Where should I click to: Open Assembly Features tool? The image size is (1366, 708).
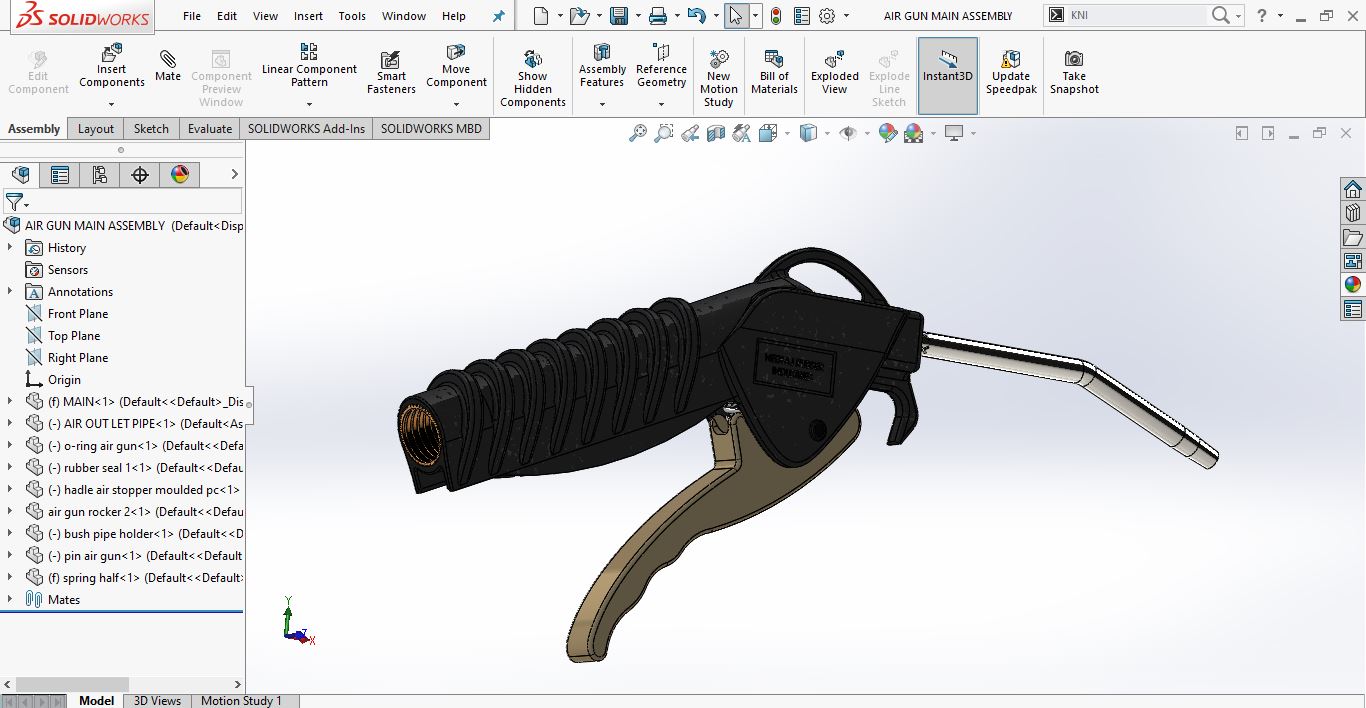(x=602, y=66)
